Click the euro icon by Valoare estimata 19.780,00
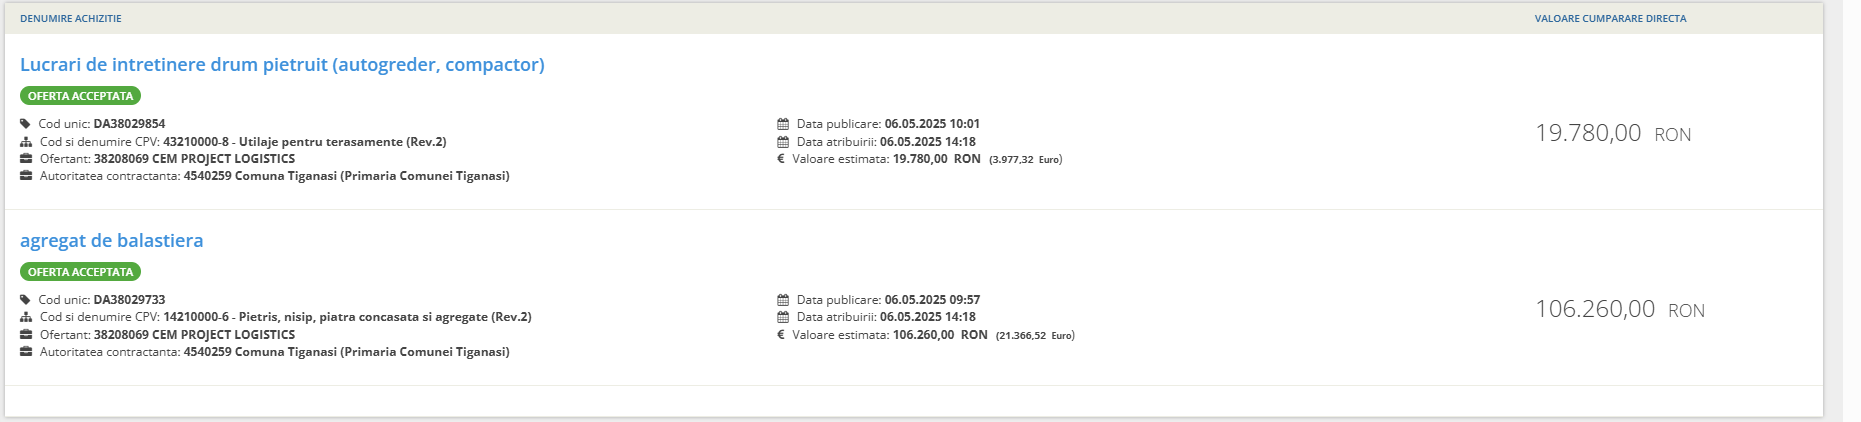The height and width of the screenshot is (422, 1861). (781, 159)
